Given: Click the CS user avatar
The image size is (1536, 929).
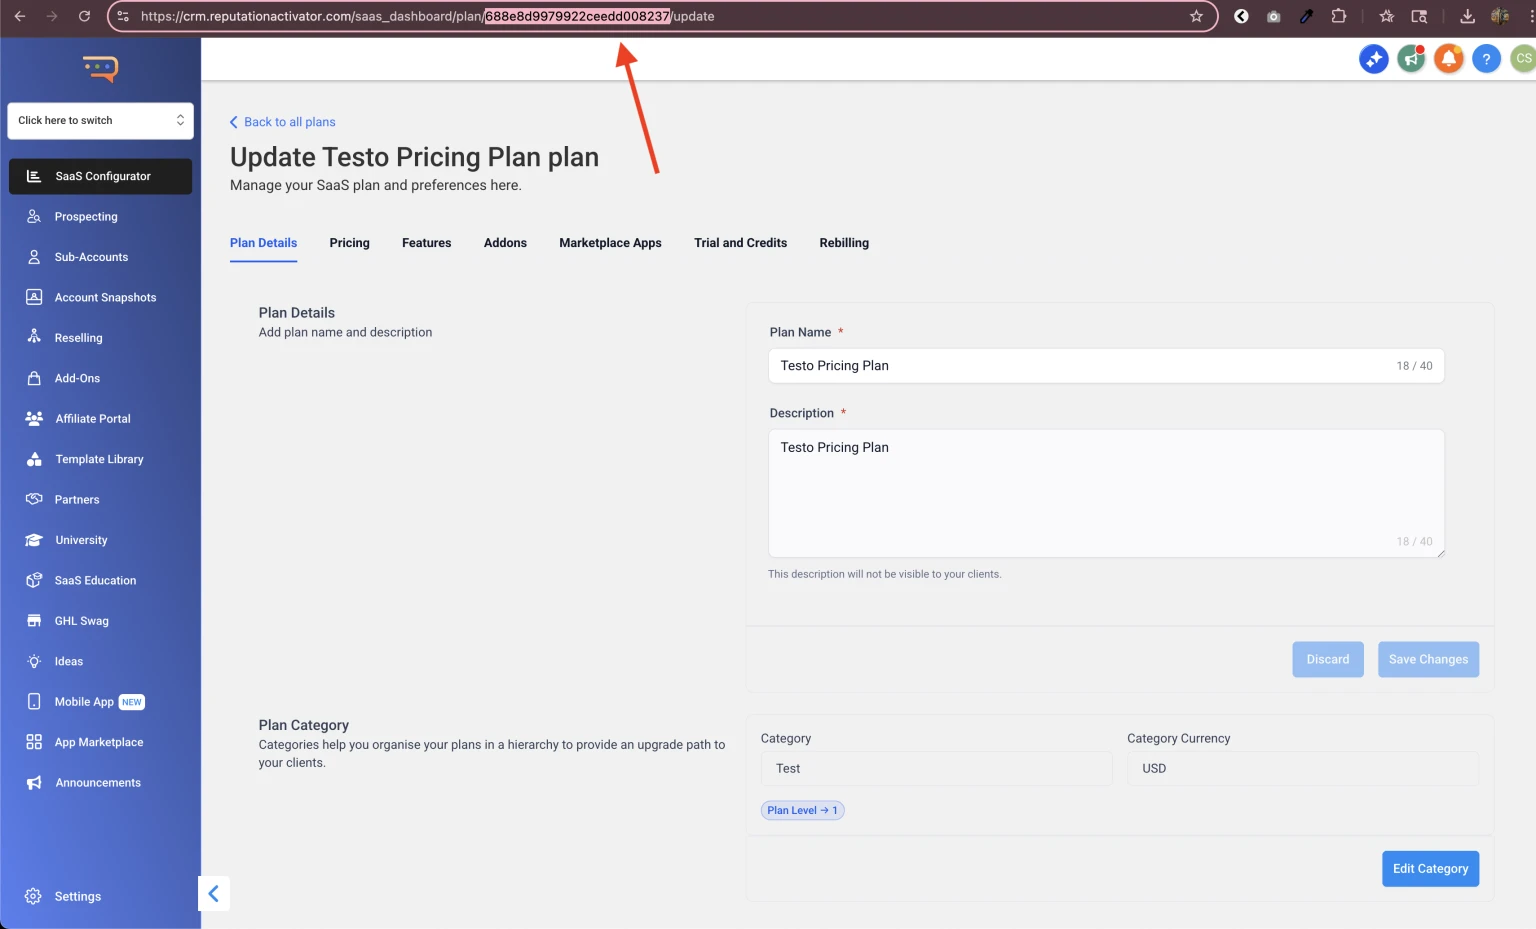Looking at the screenshot, I should 1522,59.
